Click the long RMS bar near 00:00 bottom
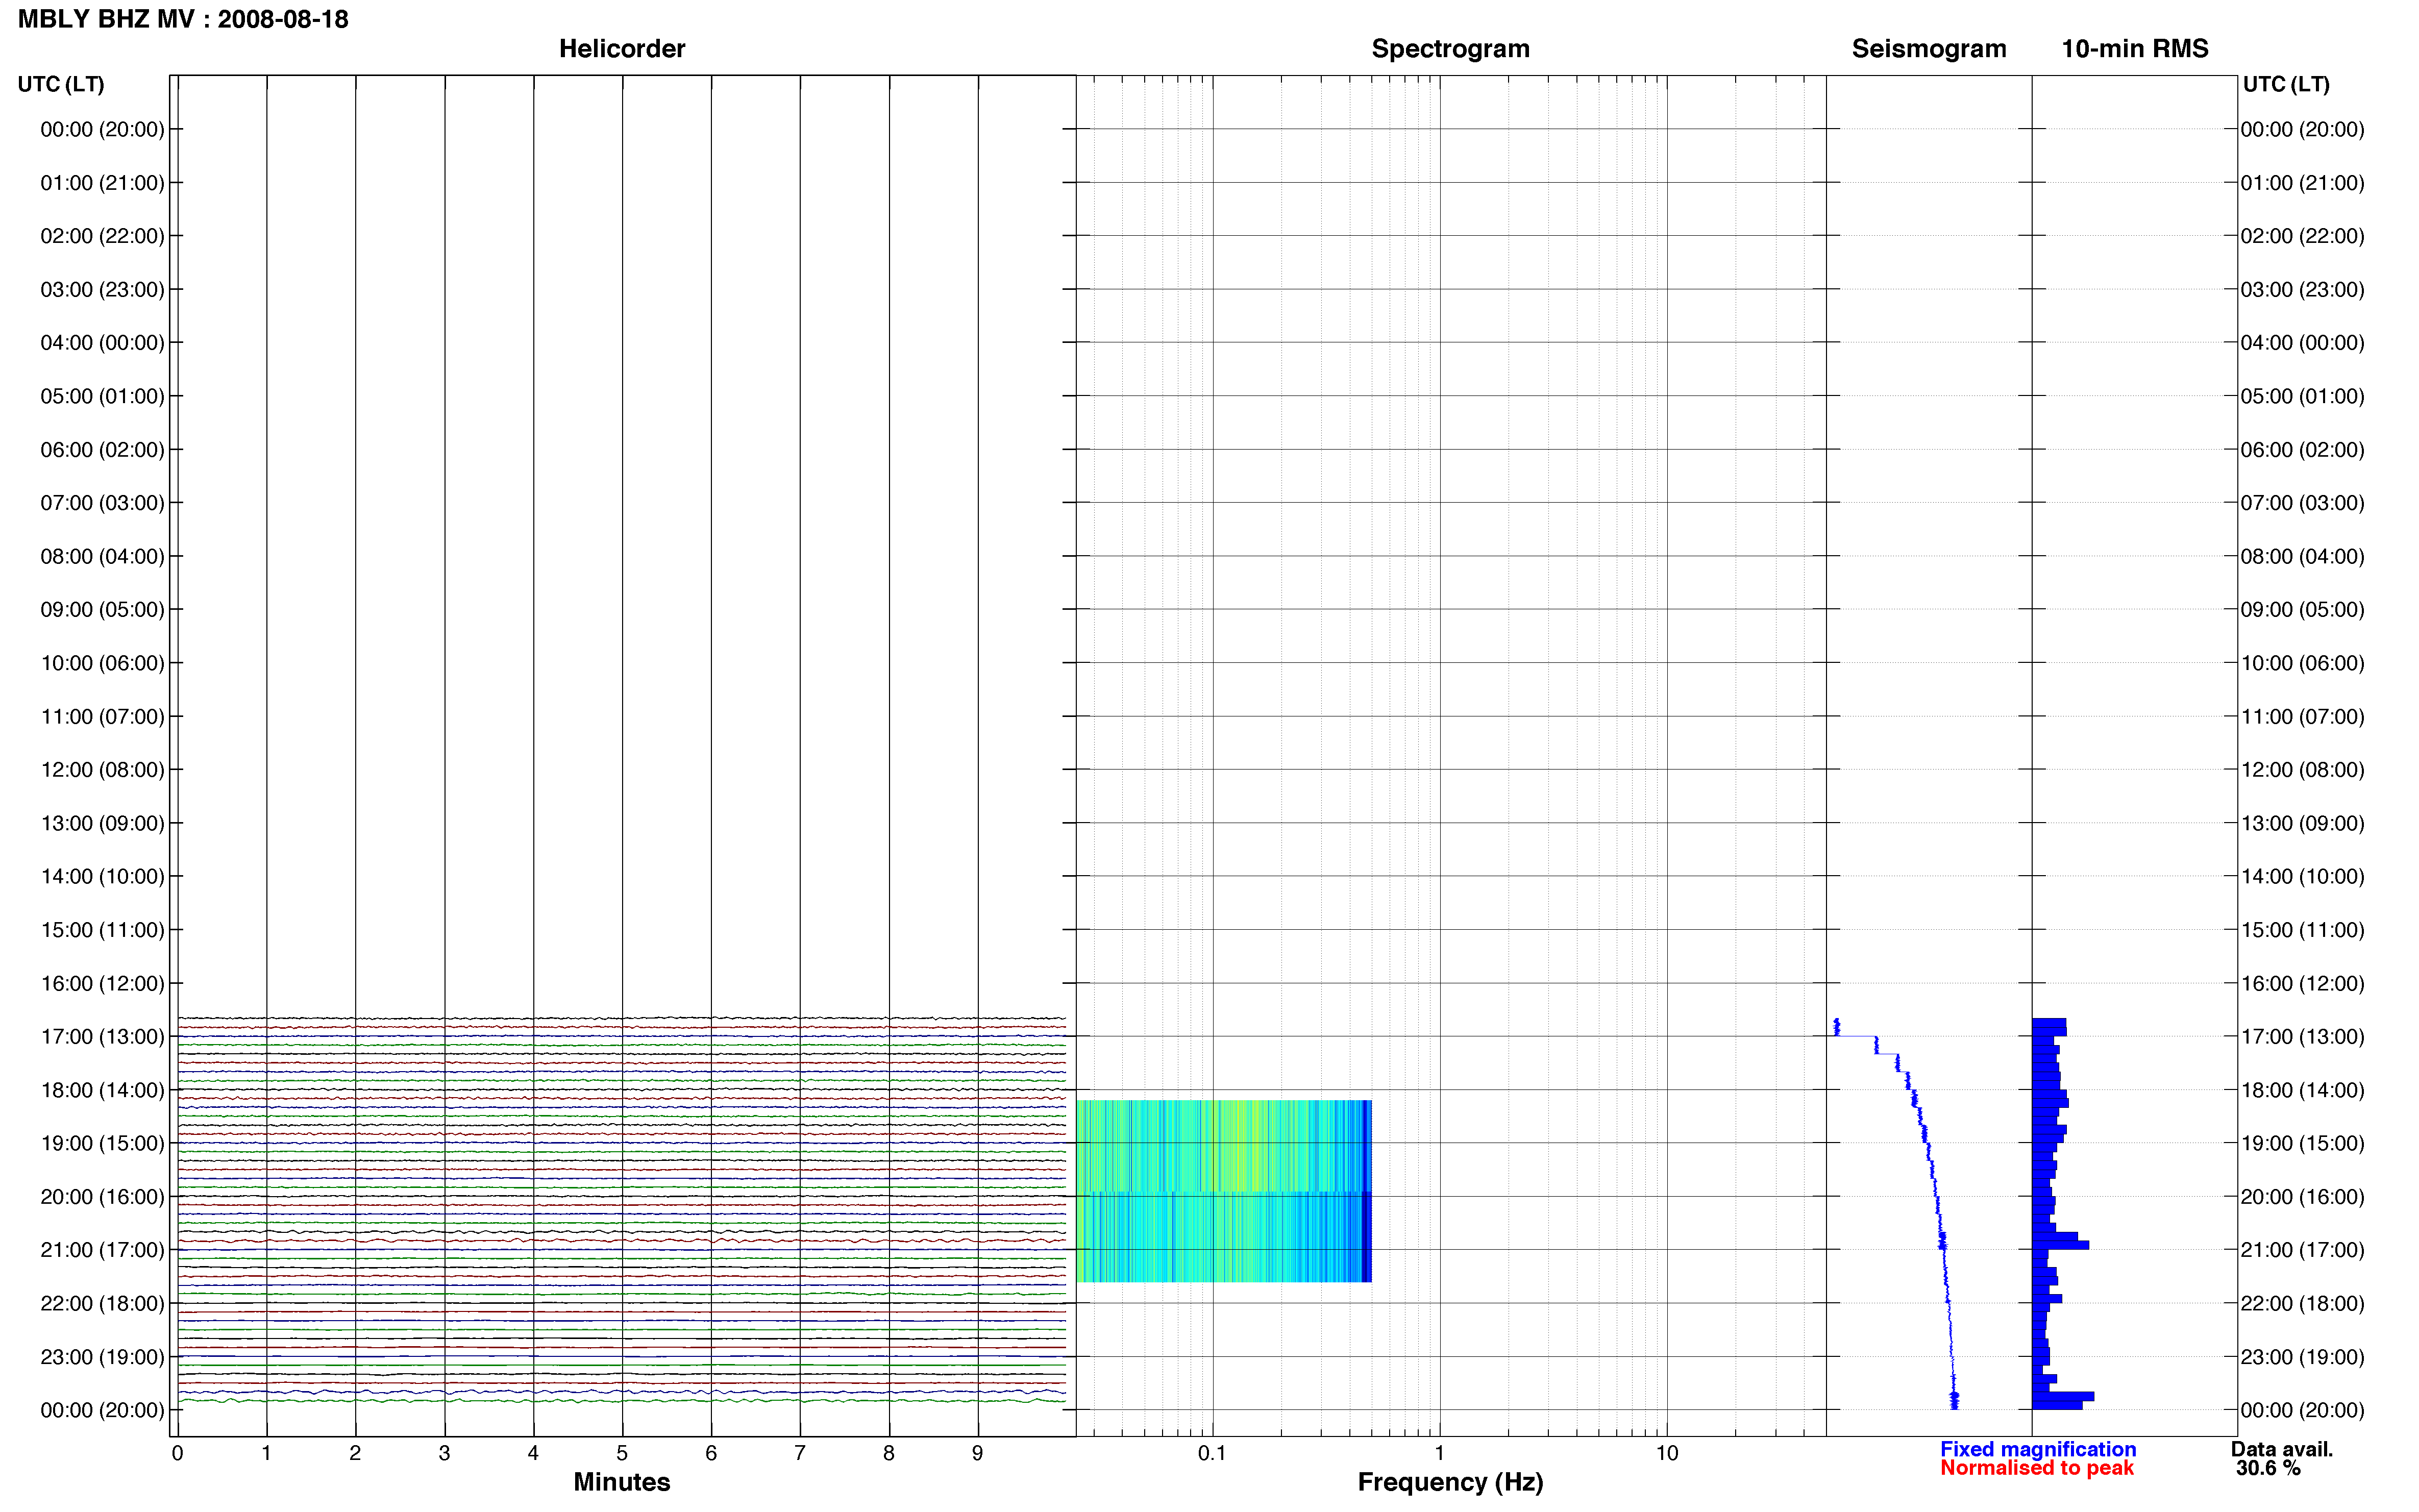The width and height of the screenshot is (2419, 1512). pyautogui.click(x=2063, y=1396)
